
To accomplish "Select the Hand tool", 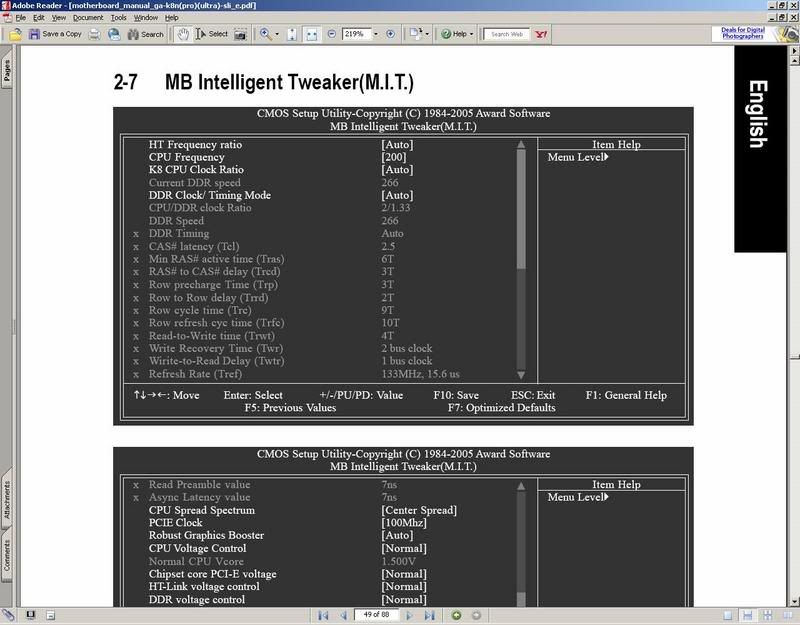I will (x=183, y=34).
